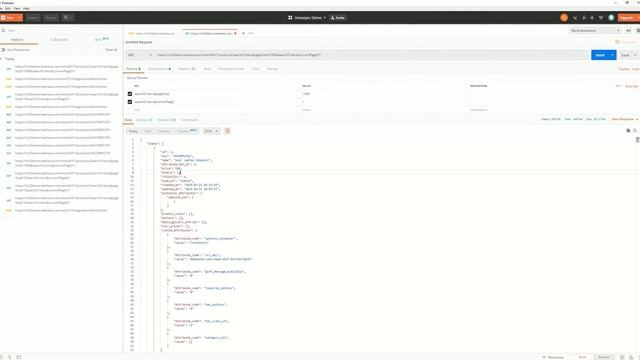Open the Save Response dropdown

[624, 119]
